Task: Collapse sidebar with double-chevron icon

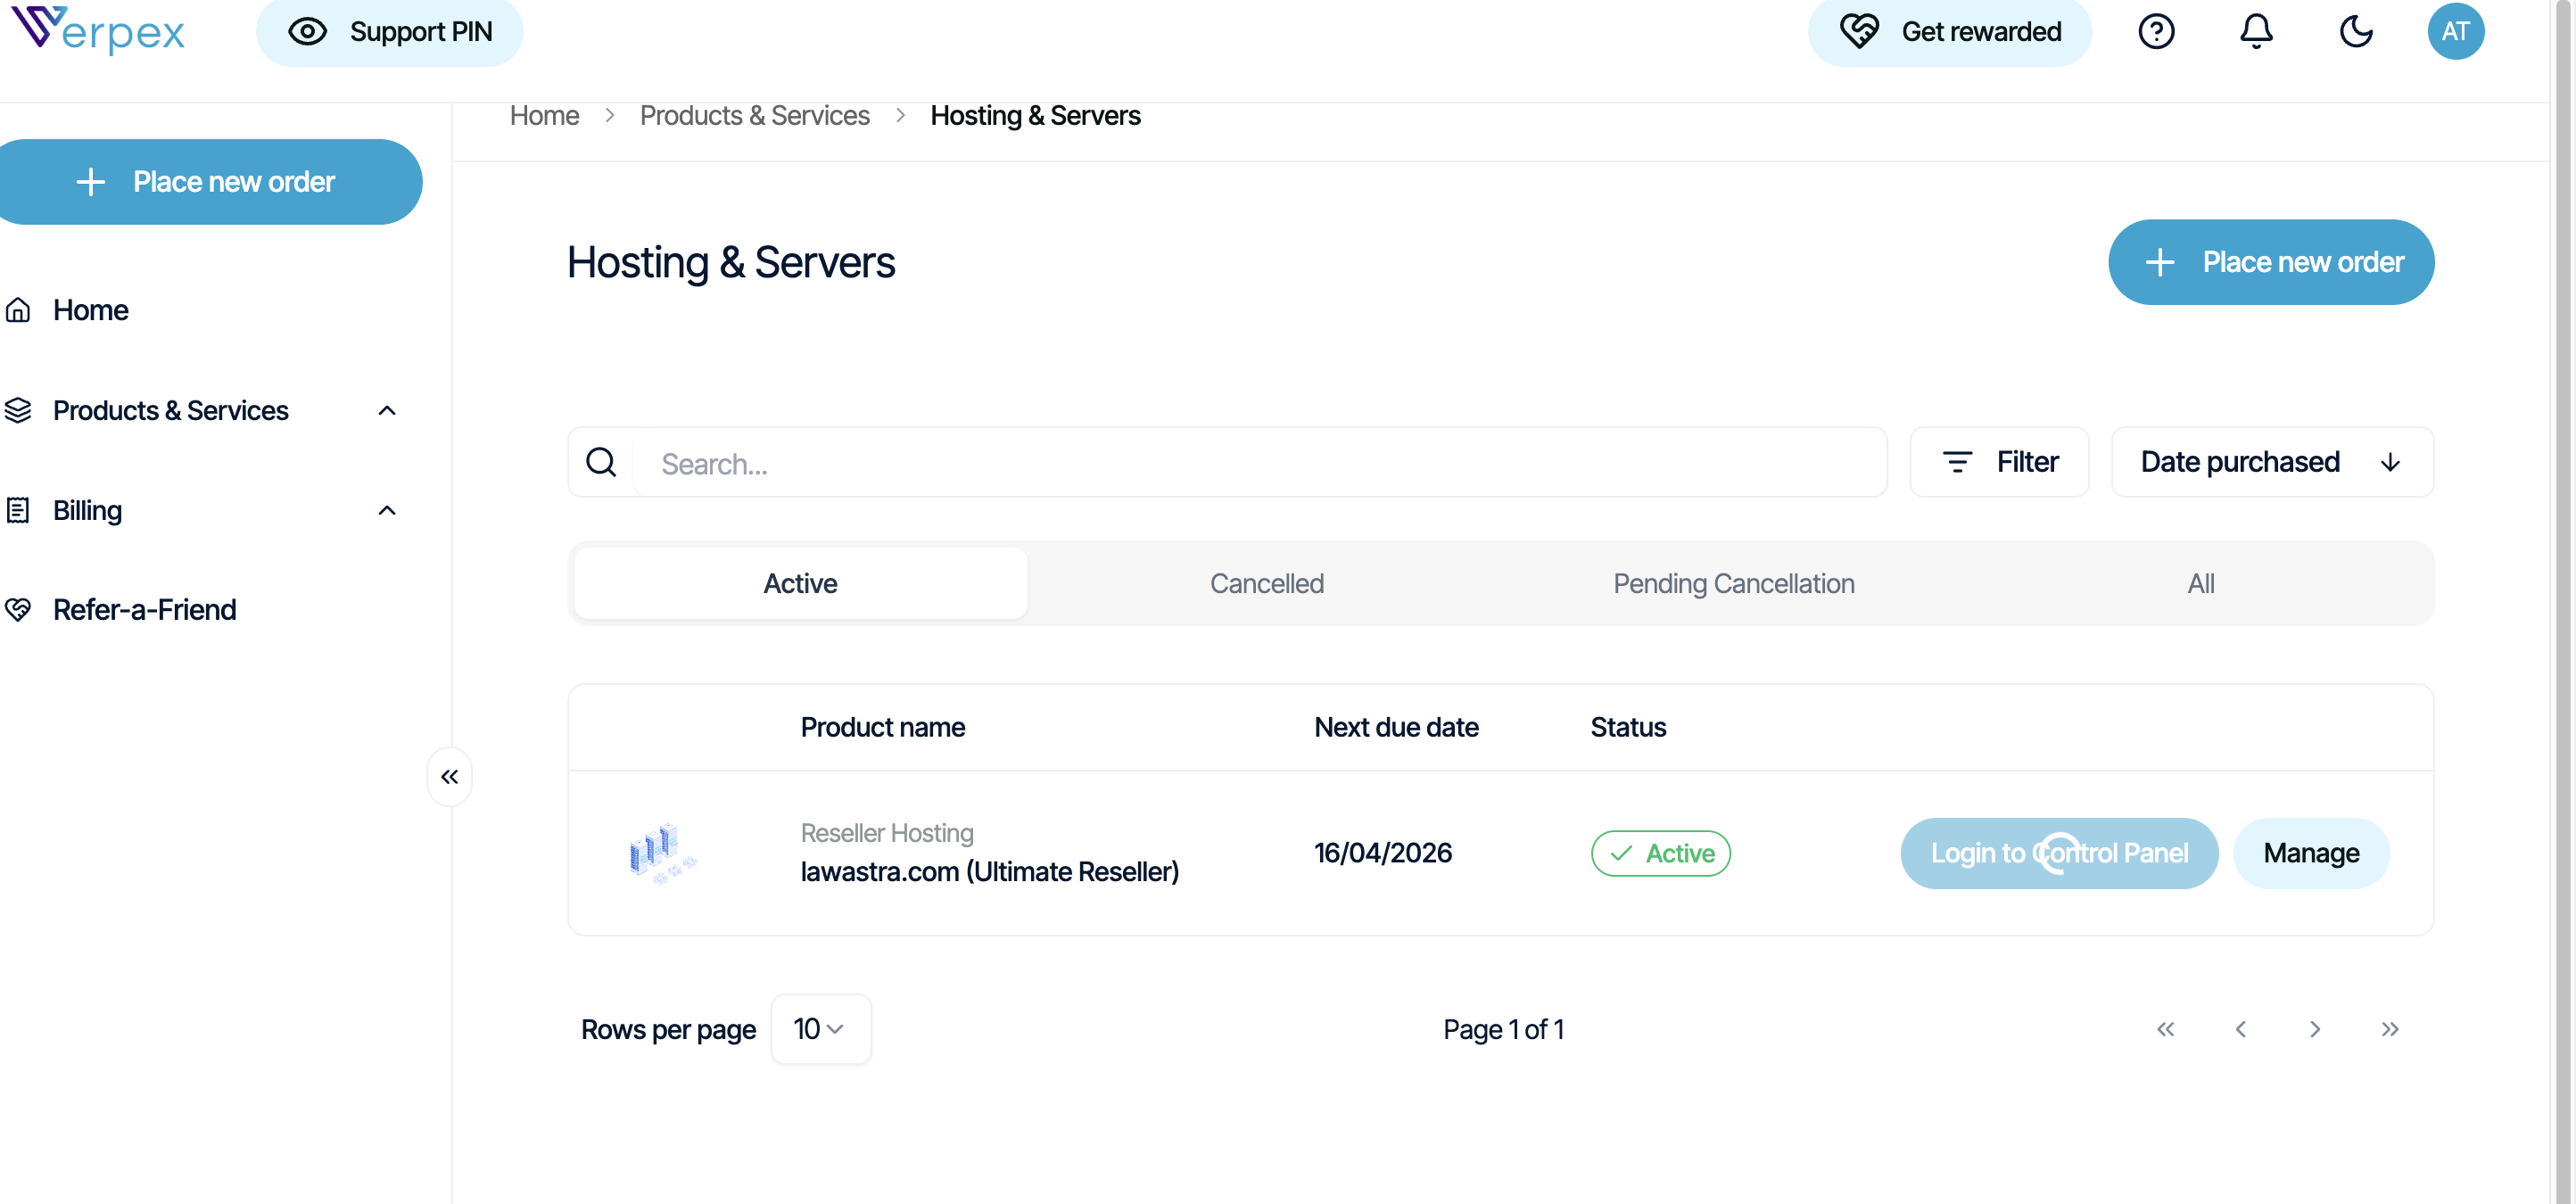Action: 449,776
